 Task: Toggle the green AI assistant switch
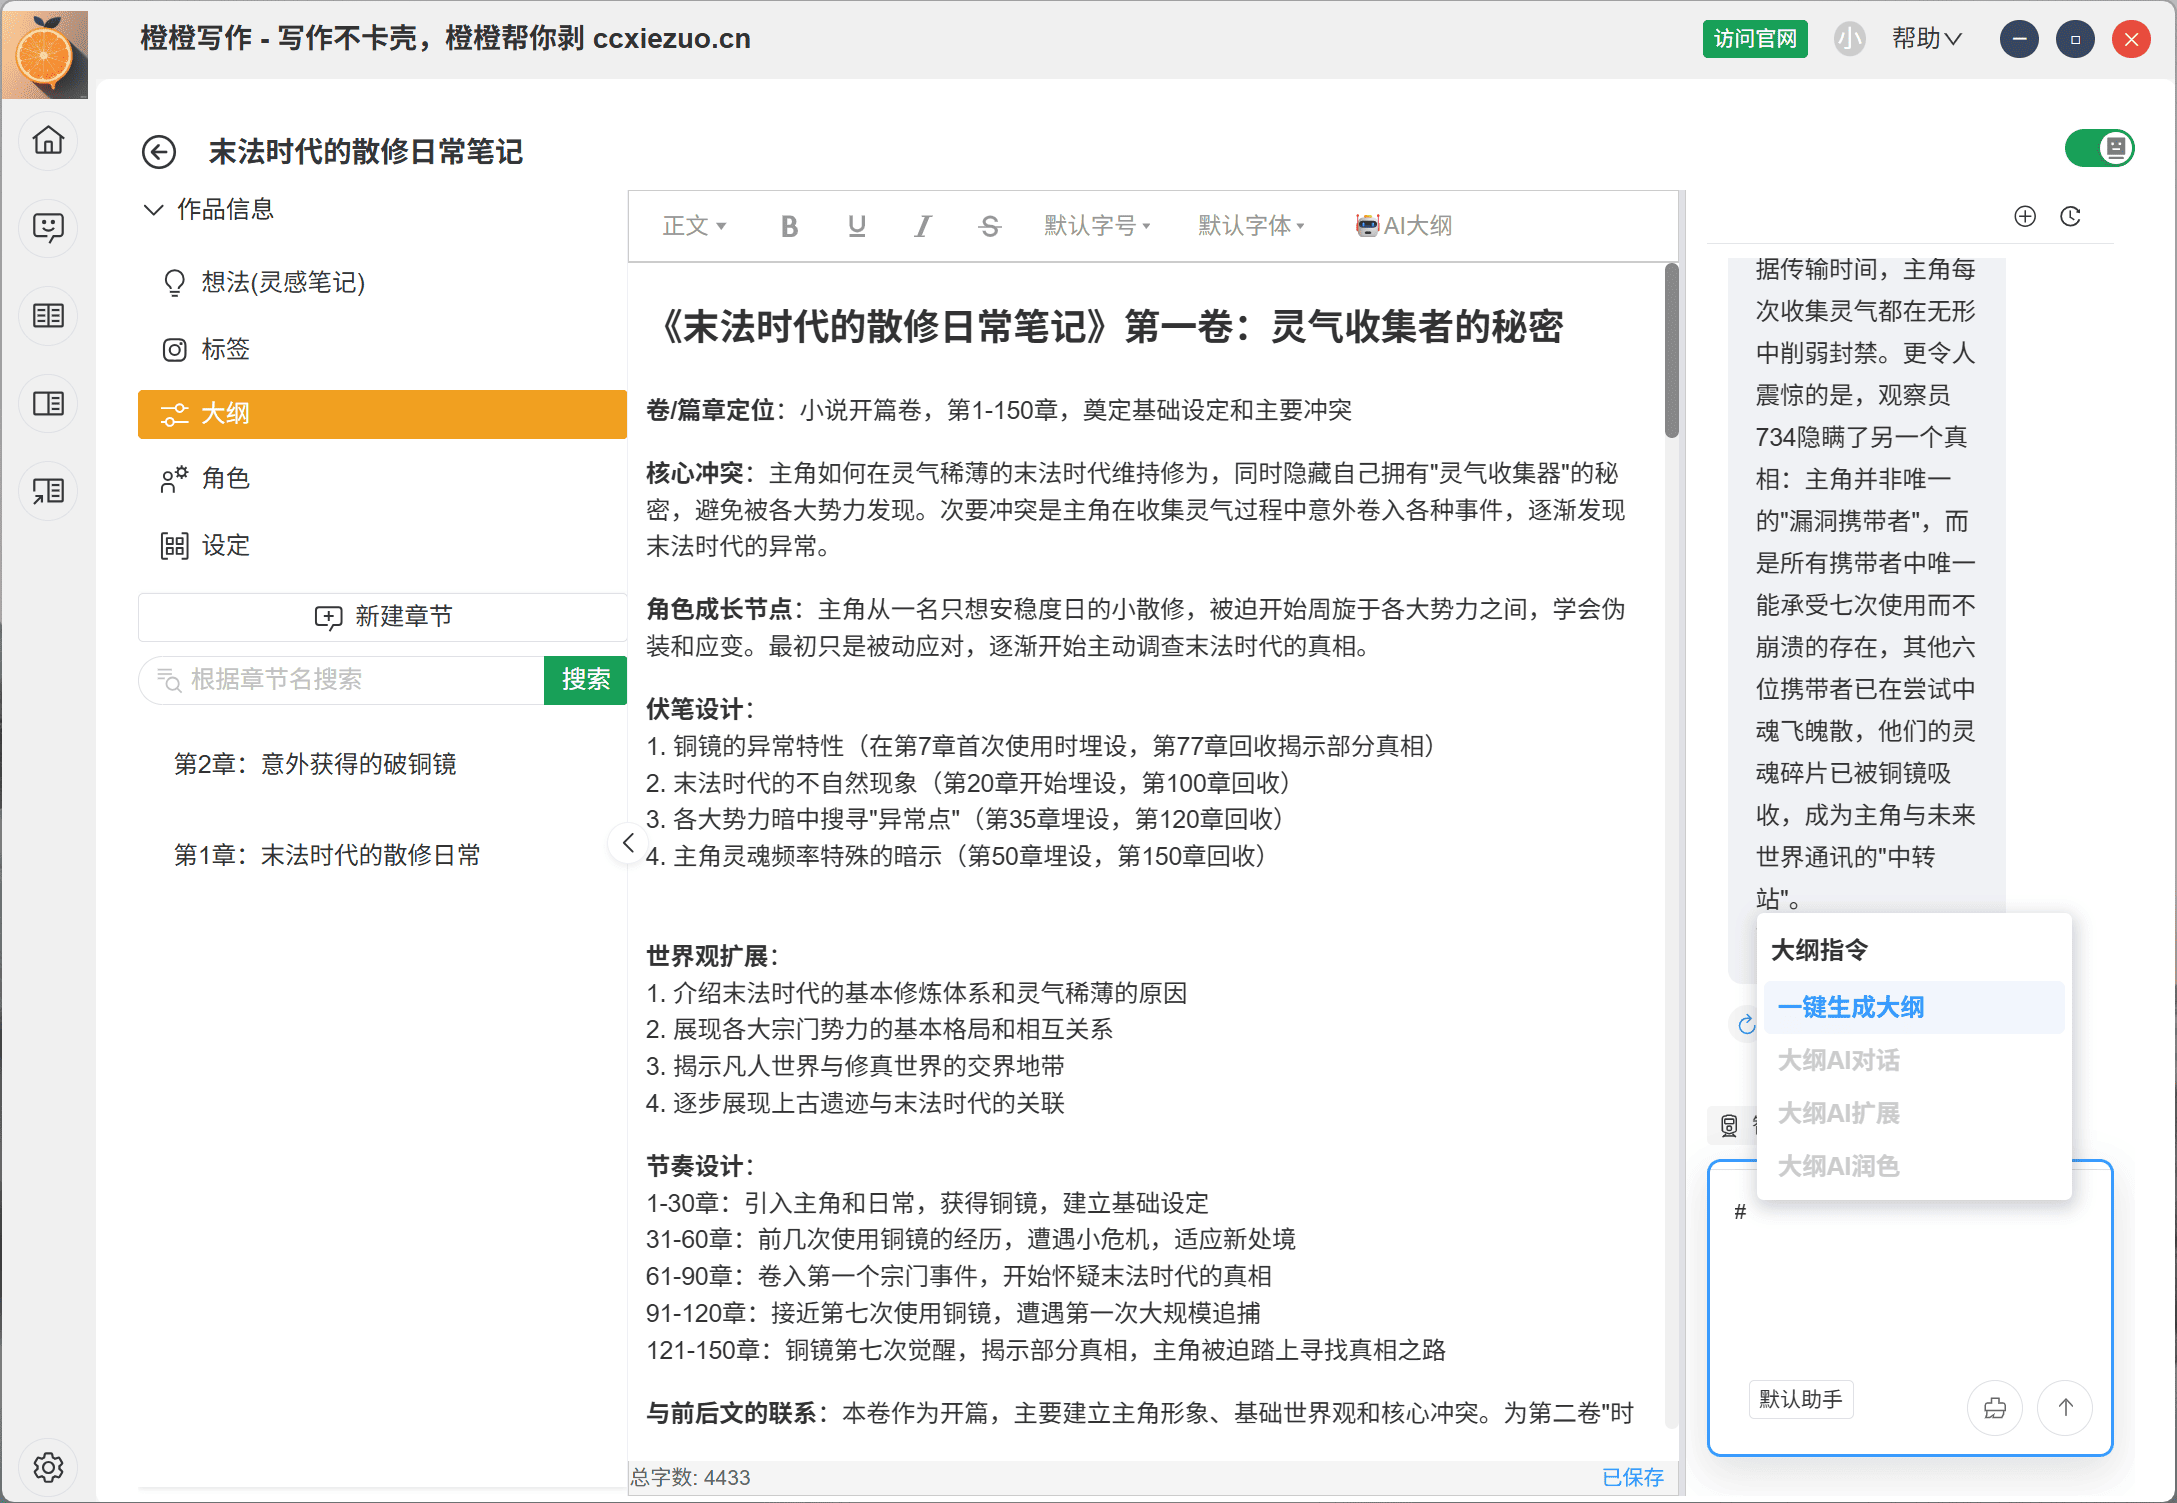[x=2099, y=149]
